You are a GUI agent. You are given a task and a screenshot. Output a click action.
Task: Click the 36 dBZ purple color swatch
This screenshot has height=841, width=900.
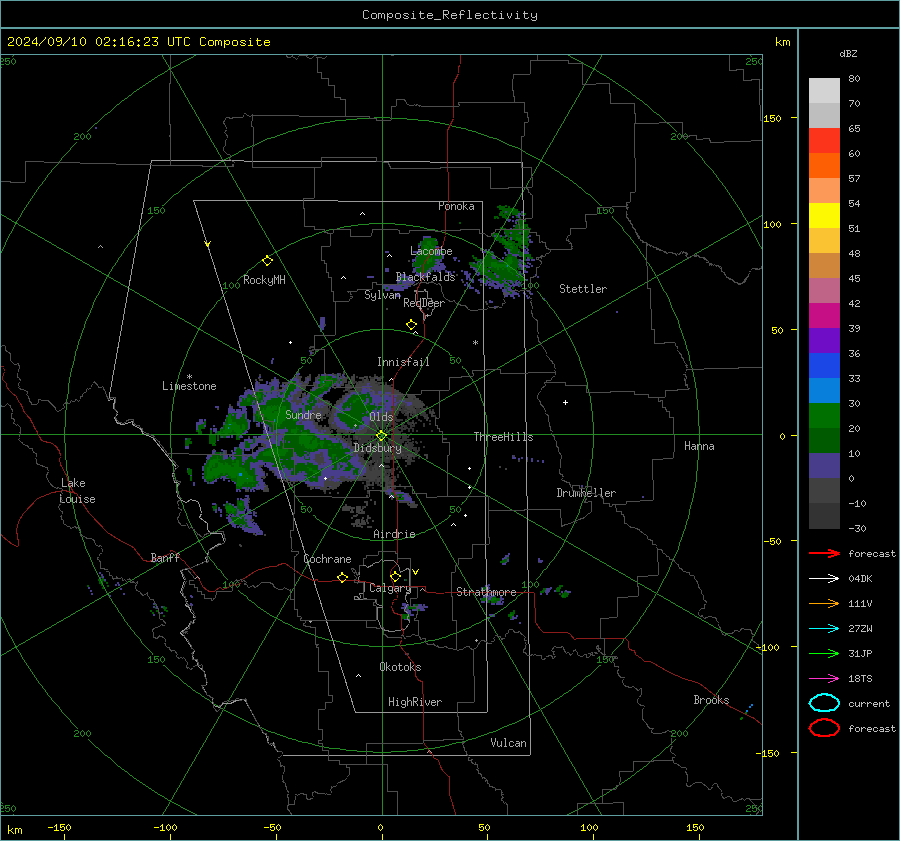coord(824,340)
